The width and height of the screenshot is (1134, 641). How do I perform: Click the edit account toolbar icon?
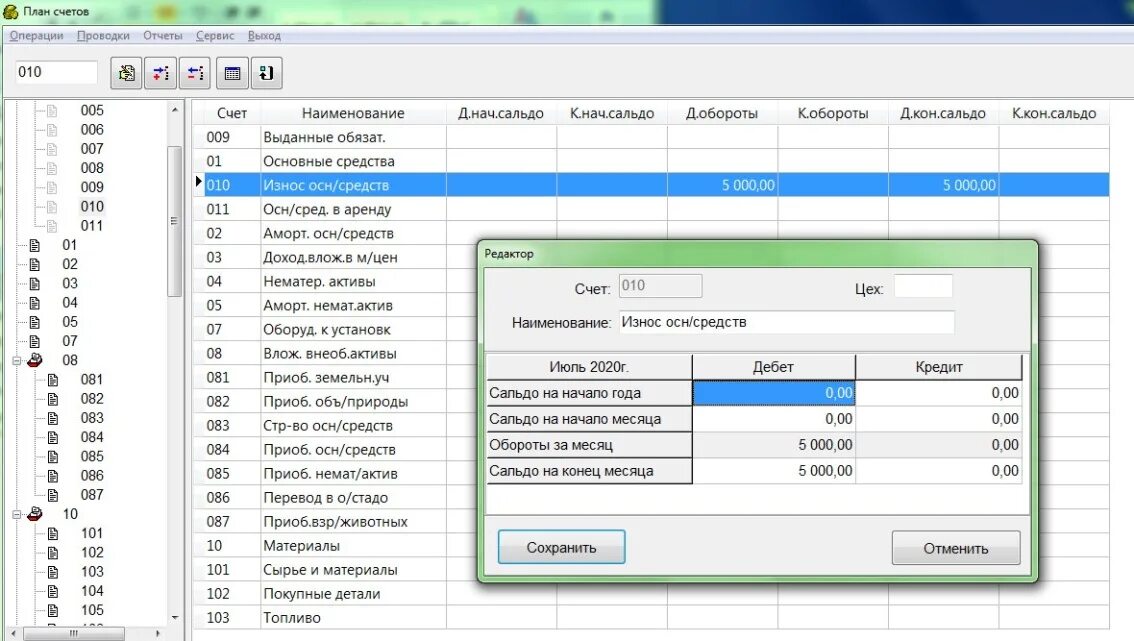[x=127, y=73]
